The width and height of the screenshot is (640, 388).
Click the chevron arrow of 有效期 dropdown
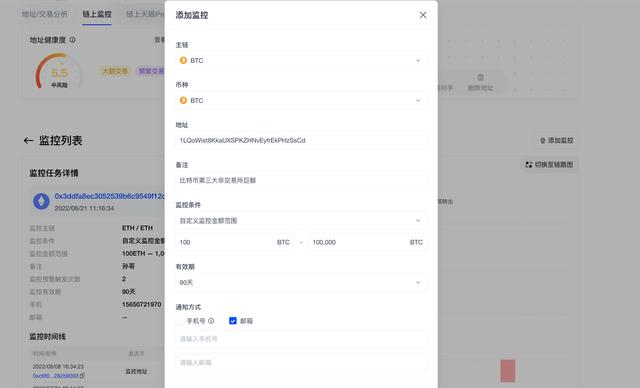coord(418,282)
